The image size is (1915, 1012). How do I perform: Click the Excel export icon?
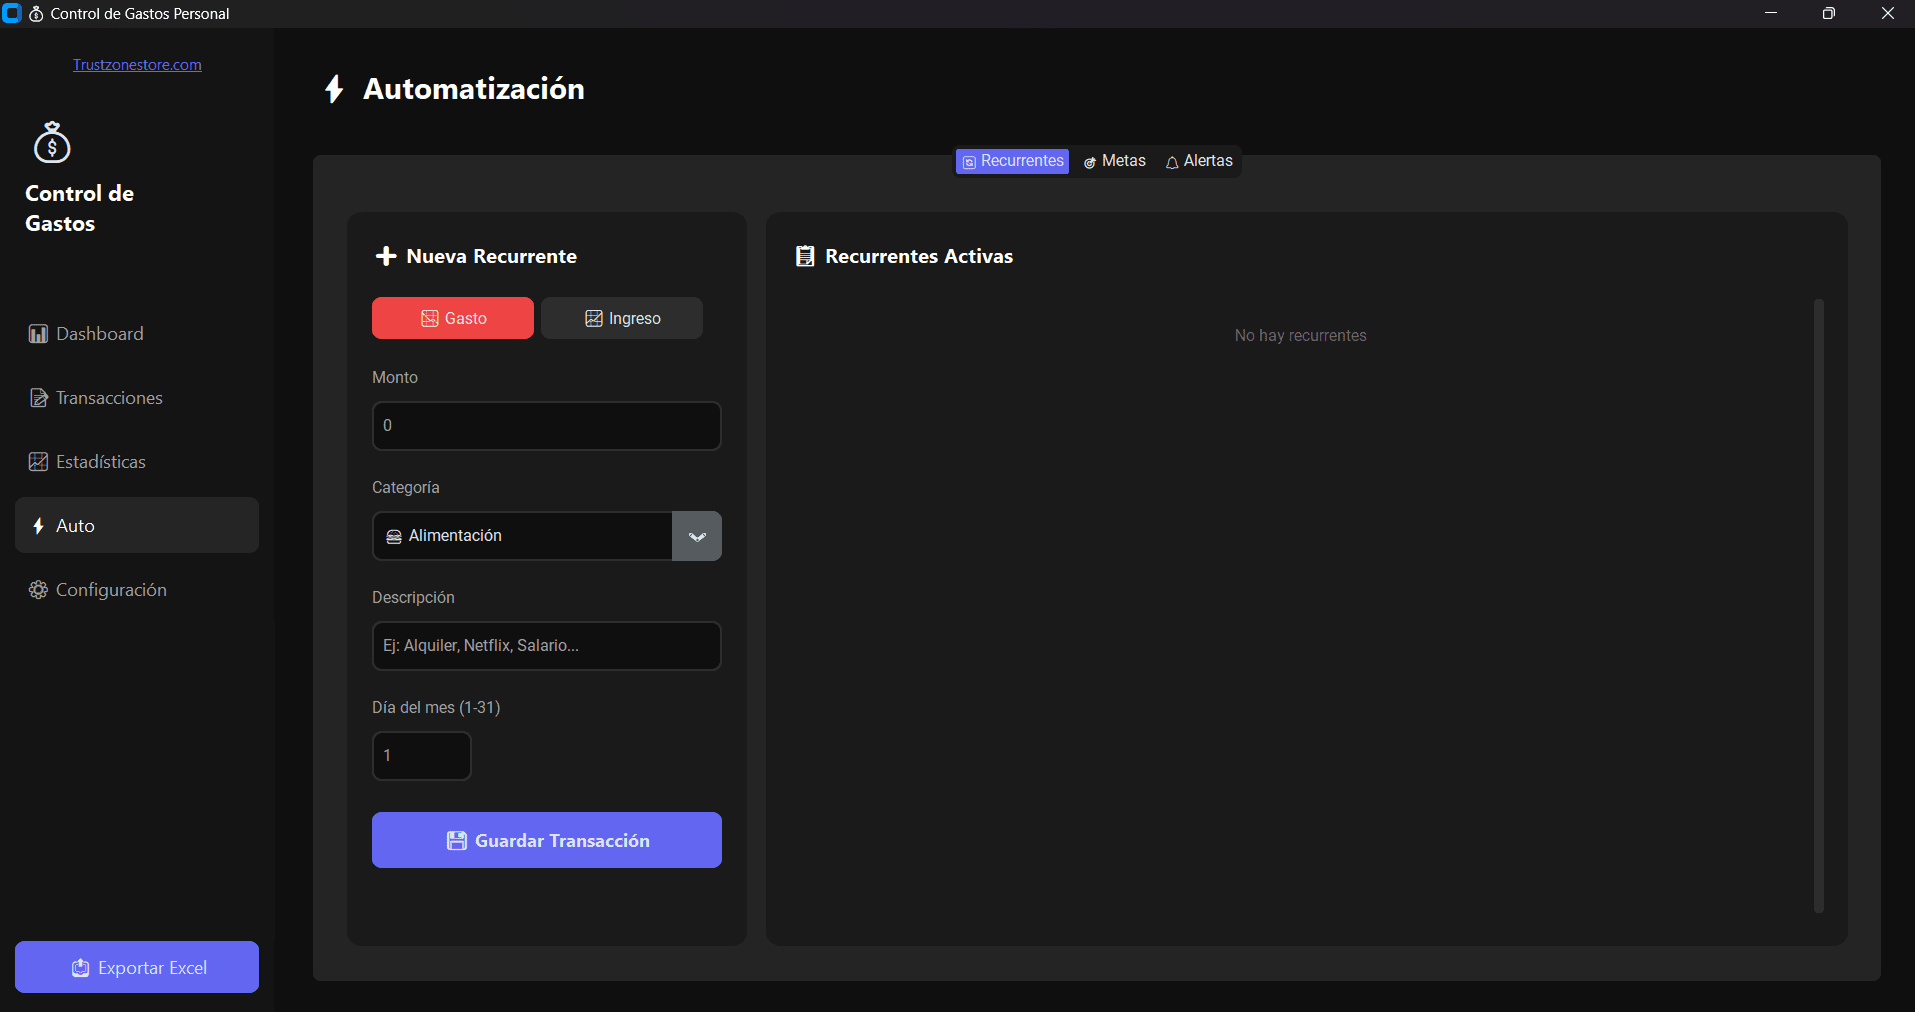tap(81, 968)
